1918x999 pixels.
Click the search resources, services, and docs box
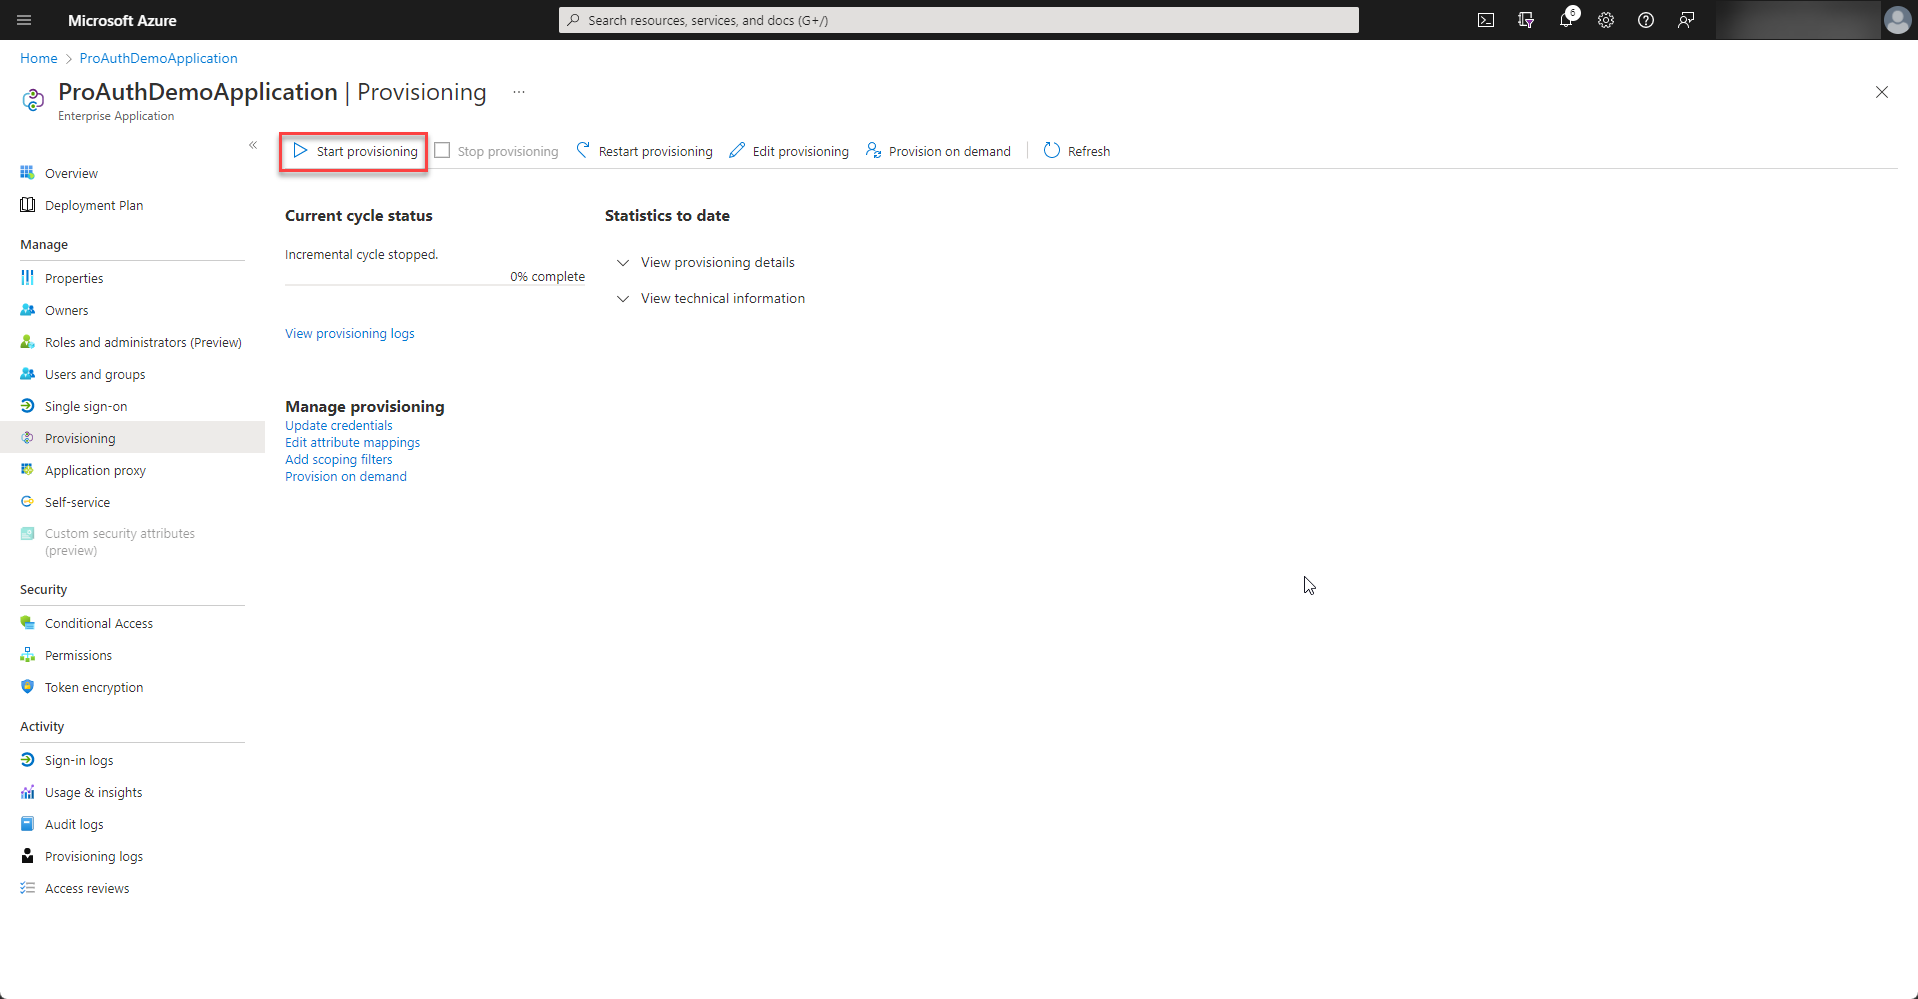tap(958, 20)
